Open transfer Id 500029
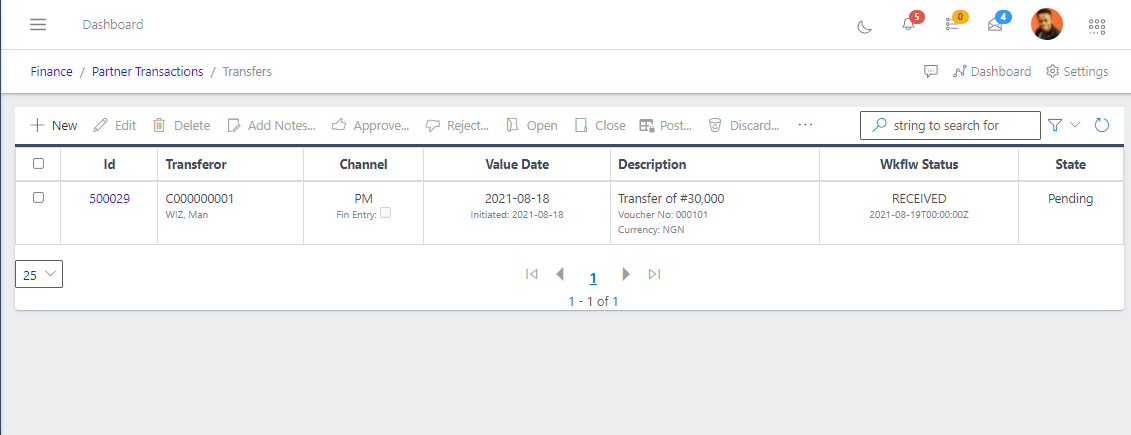The height and width of the screenshot is (435, 1131). 110,198
